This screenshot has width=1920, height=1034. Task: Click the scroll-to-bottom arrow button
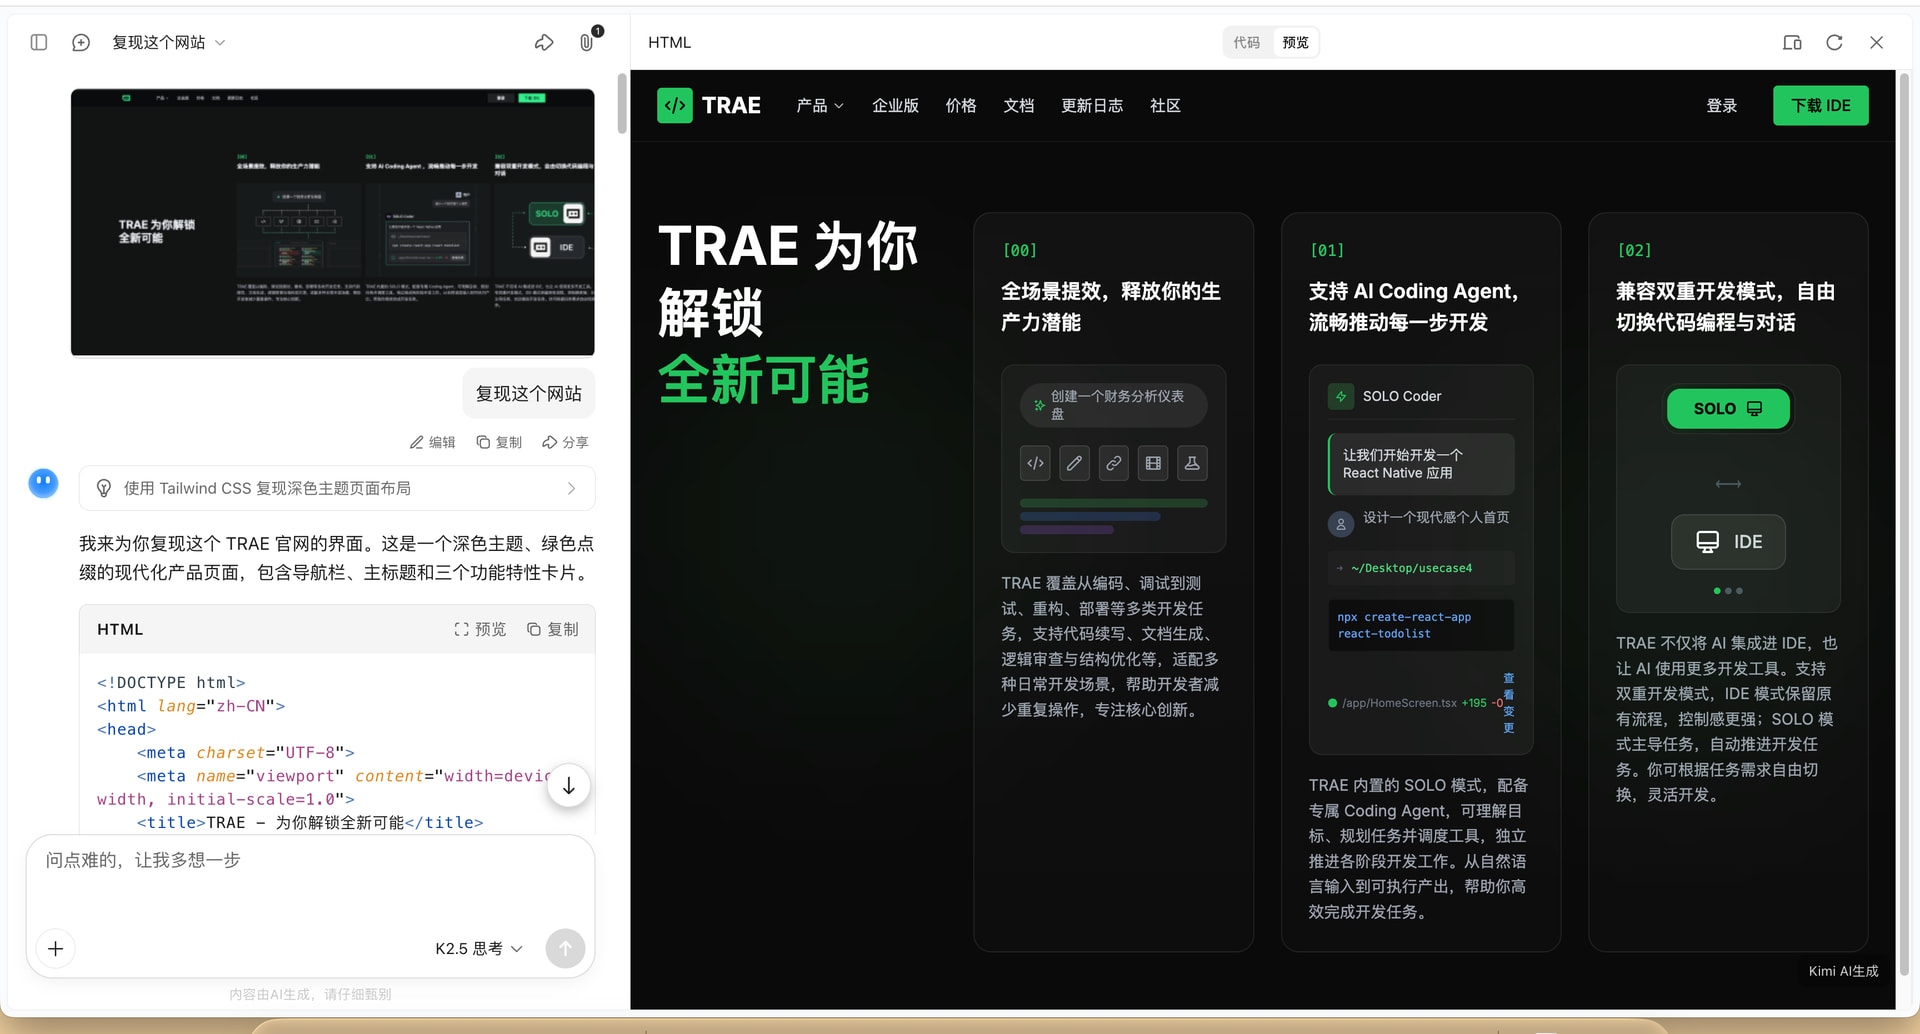click(568, 786)
